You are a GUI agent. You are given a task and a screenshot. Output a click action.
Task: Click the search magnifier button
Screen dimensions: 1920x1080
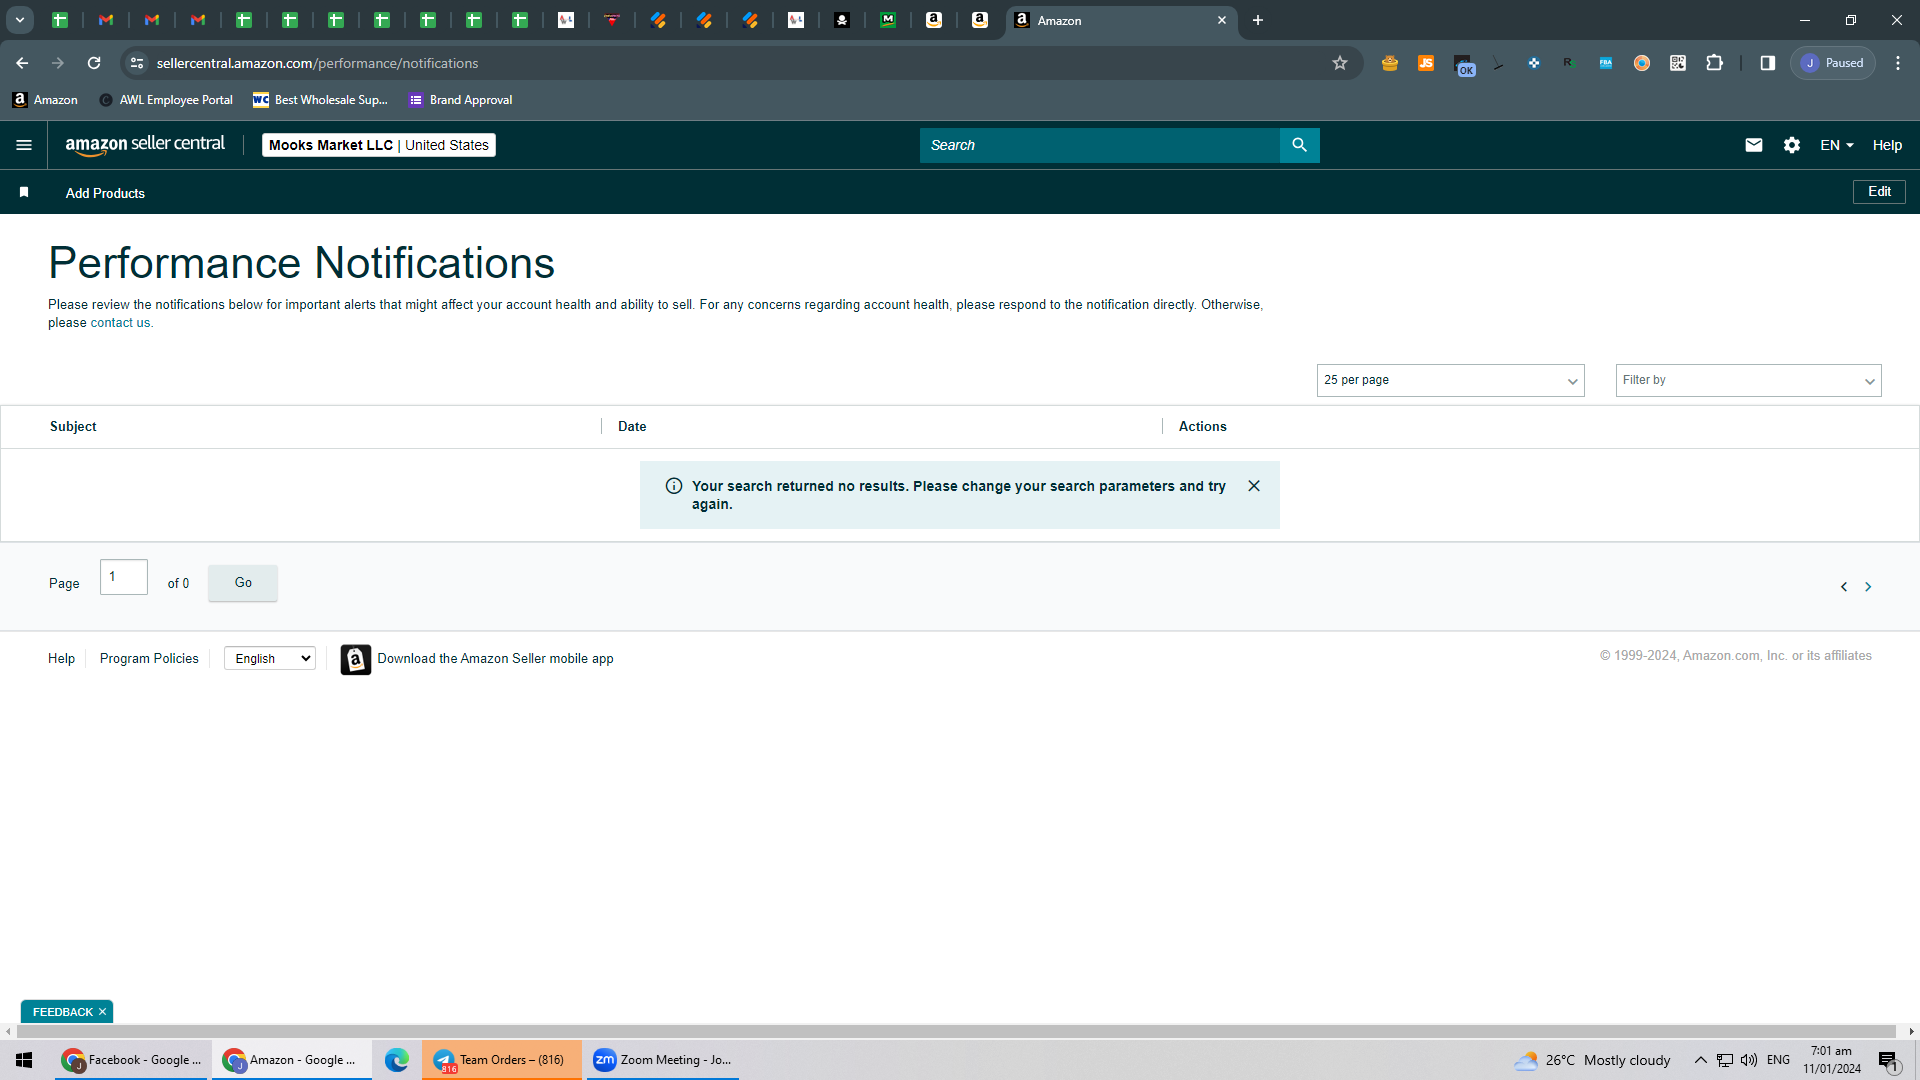[1299, 145]
